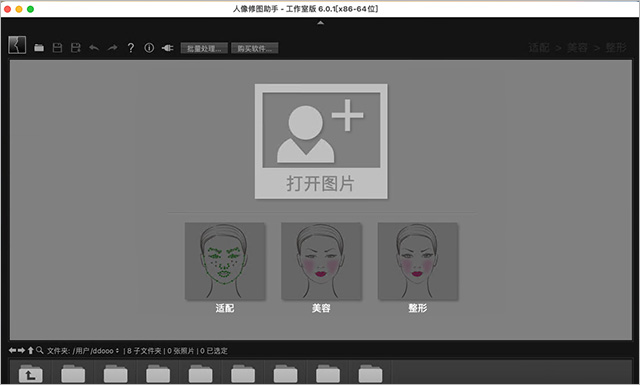Screen dimensions: 640x385
Task: Click the parent-folder thumbnail with up arrow
Action: tap(31, 373)
